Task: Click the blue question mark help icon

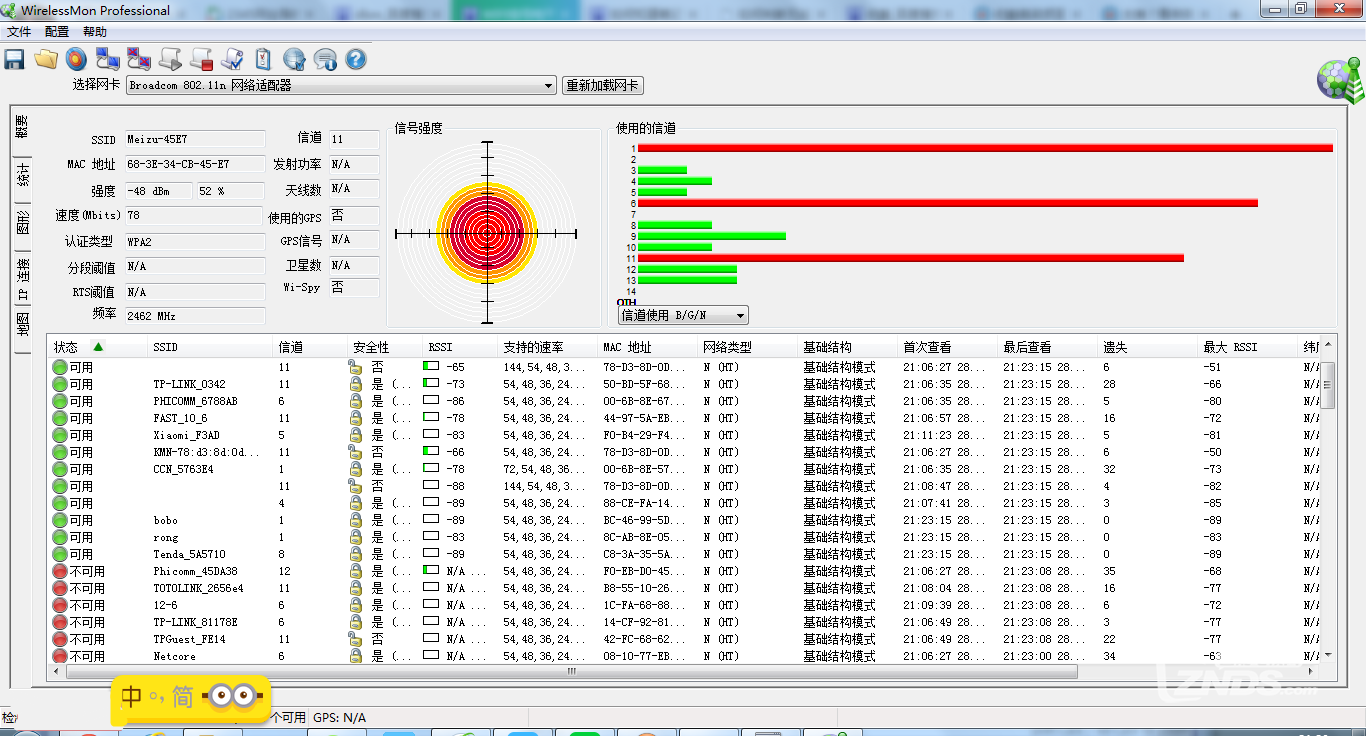Action: [356, 59]
